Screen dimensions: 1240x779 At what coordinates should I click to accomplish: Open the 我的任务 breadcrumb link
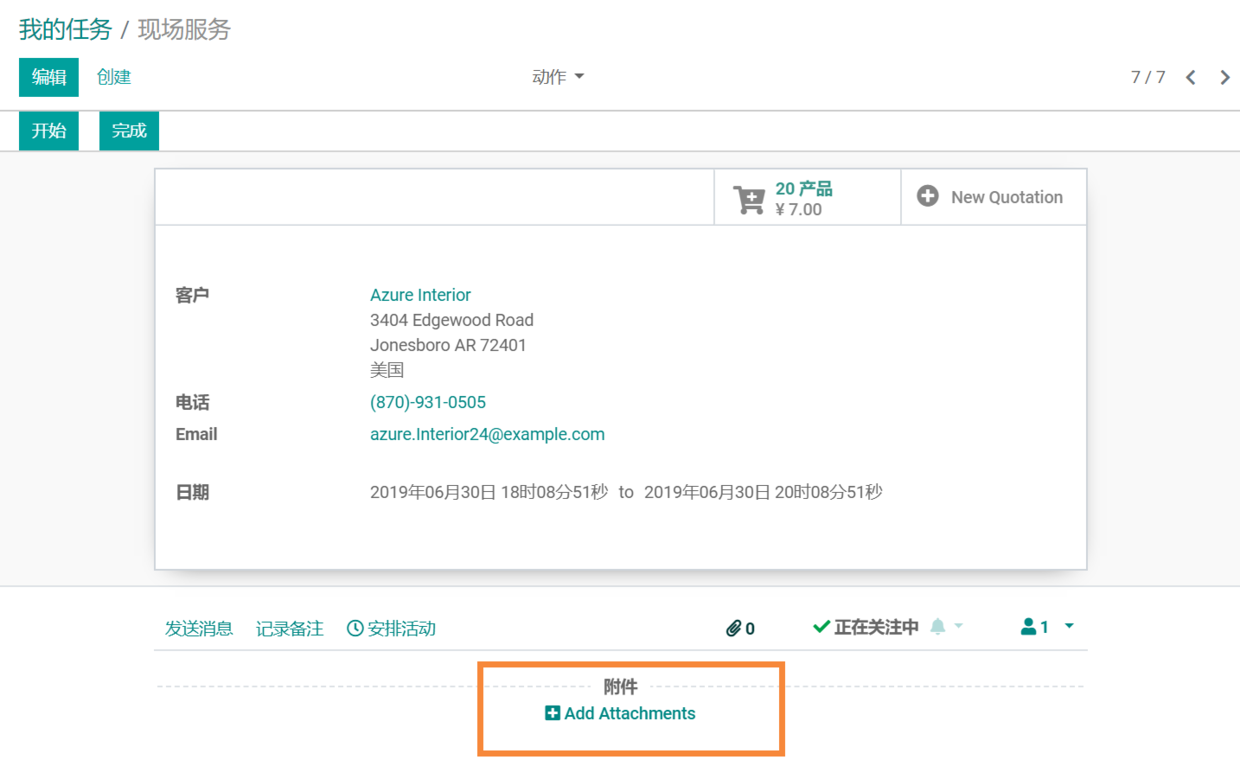point(66,29)
